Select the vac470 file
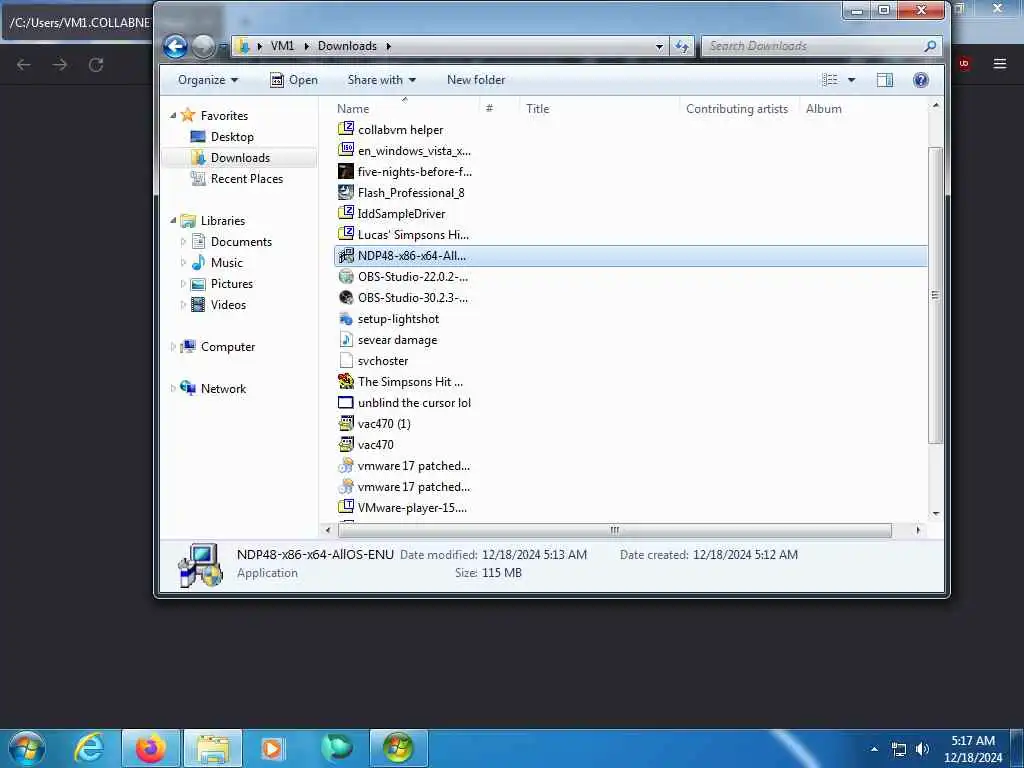The height and width of the screenshot is (768, 1024). click(x=366, y=445)
